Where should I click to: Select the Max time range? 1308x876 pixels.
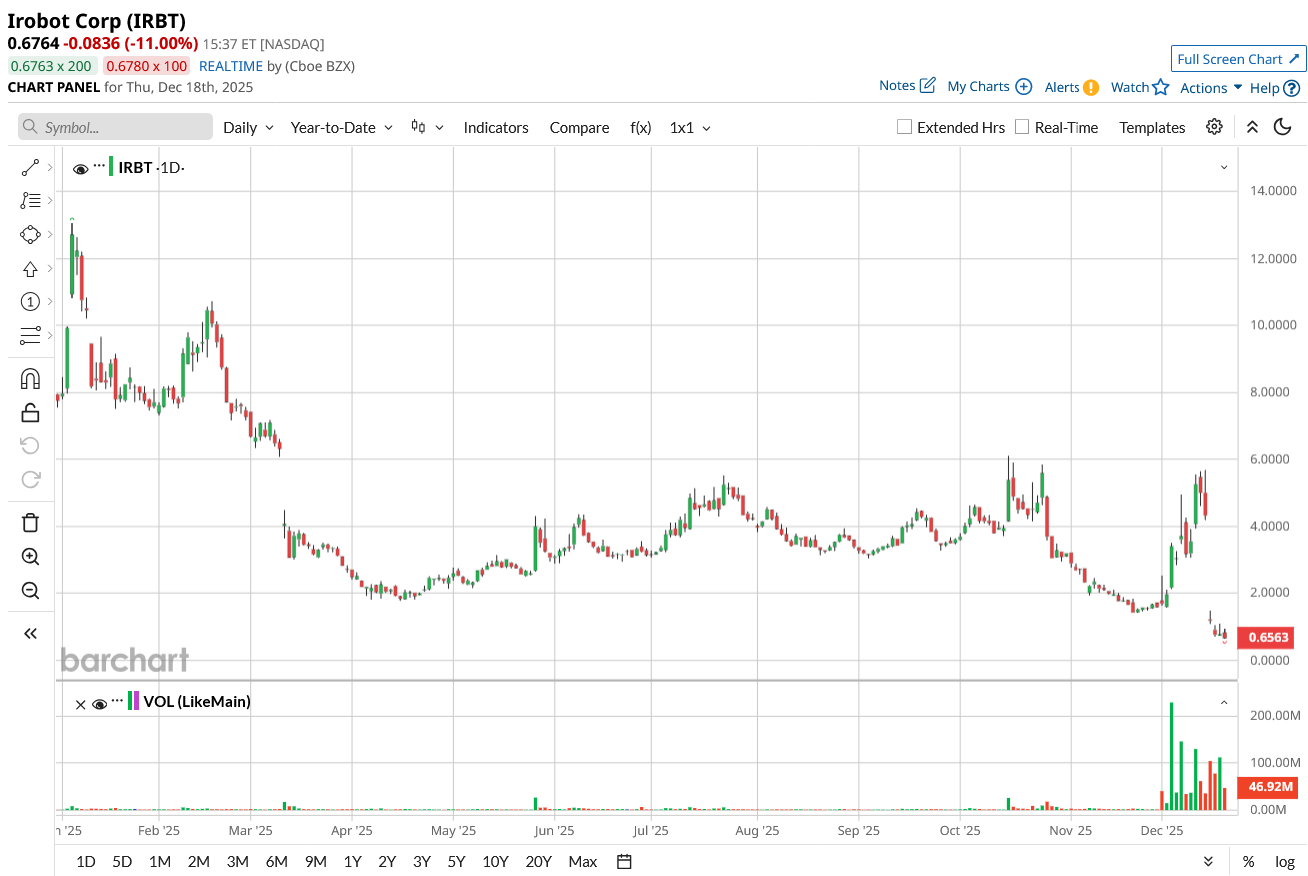click(x=583, y=862)
